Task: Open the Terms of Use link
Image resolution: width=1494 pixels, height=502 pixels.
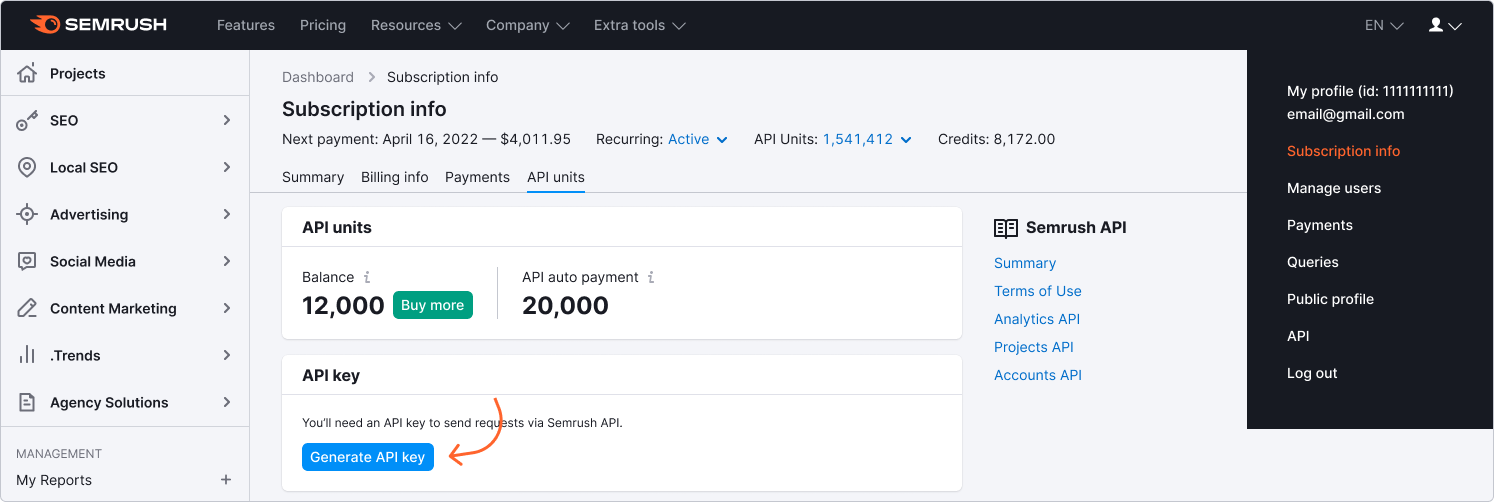Action: point(1038,291)
